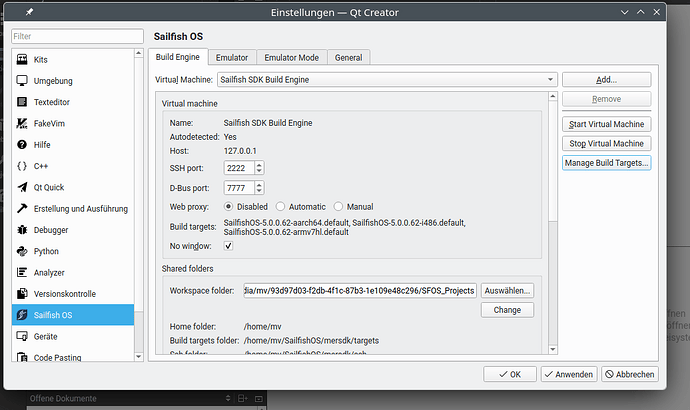Expand the Virtual Machine dropdown
The width and height of the screenshot is (690, 410).
coord(550,79)
